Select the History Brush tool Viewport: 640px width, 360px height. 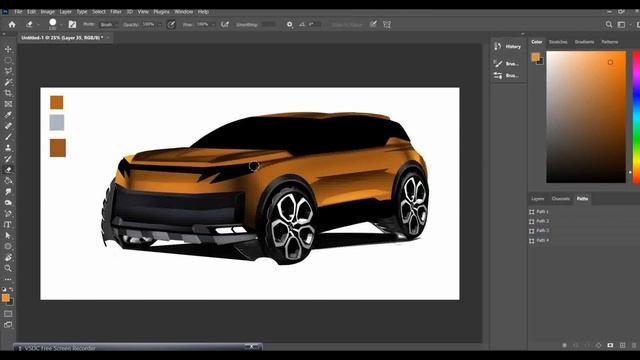coord(8,159)
